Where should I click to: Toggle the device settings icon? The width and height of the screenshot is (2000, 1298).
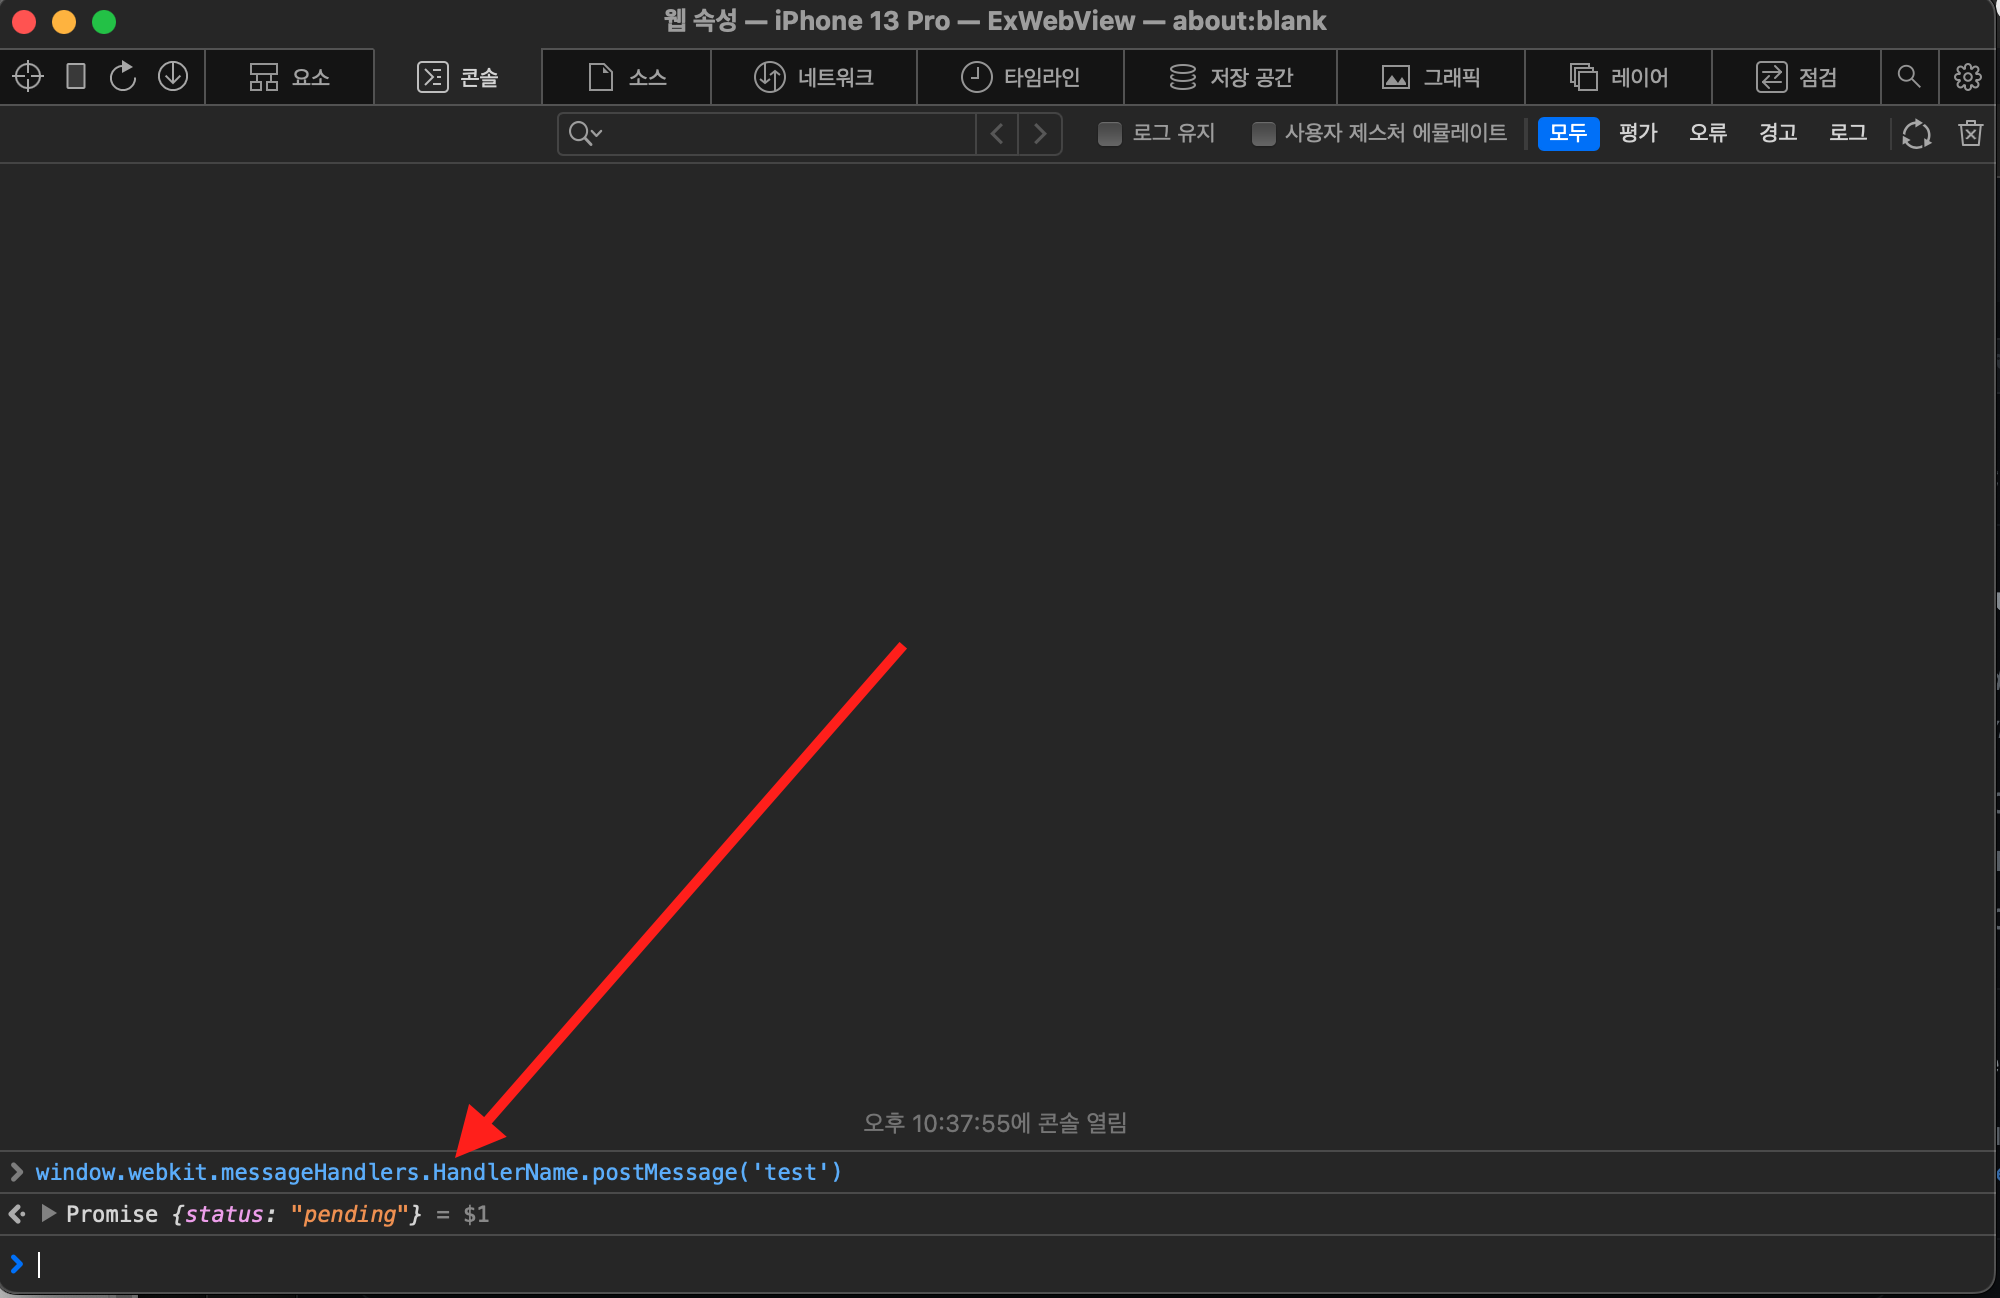click(76, 77)
